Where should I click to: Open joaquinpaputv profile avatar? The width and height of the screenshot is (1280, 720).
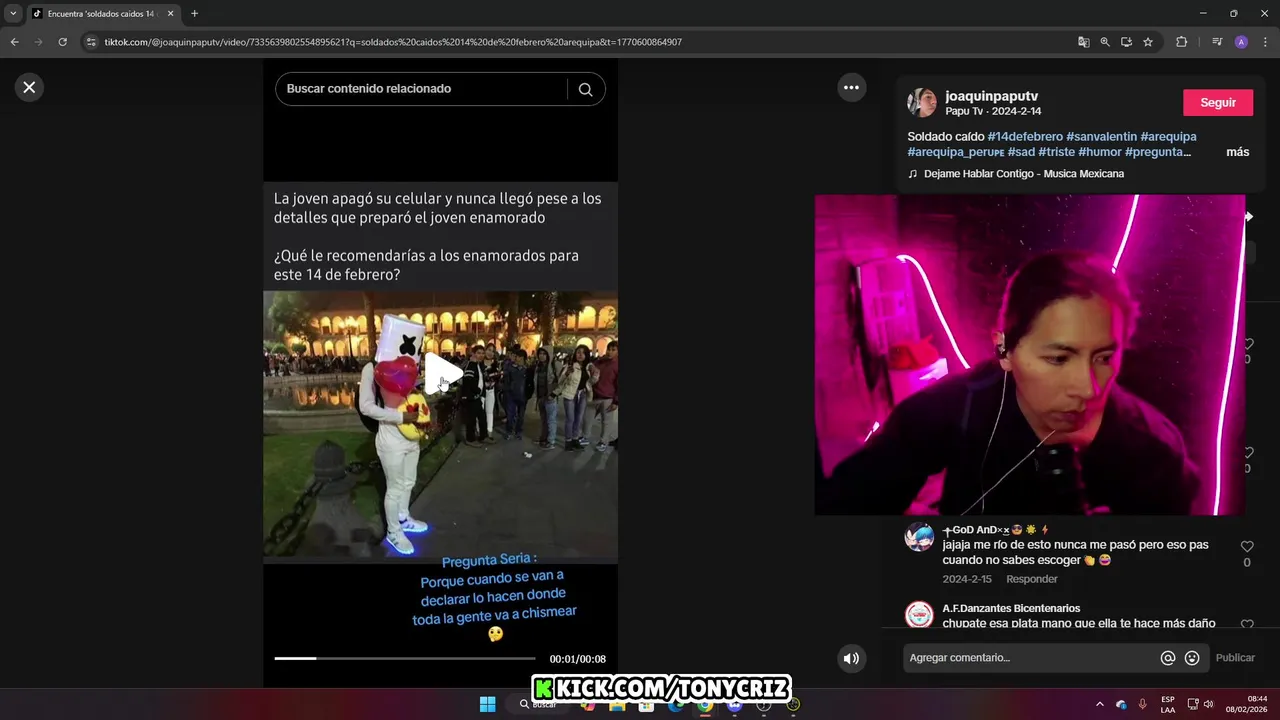tap(921, 102)
